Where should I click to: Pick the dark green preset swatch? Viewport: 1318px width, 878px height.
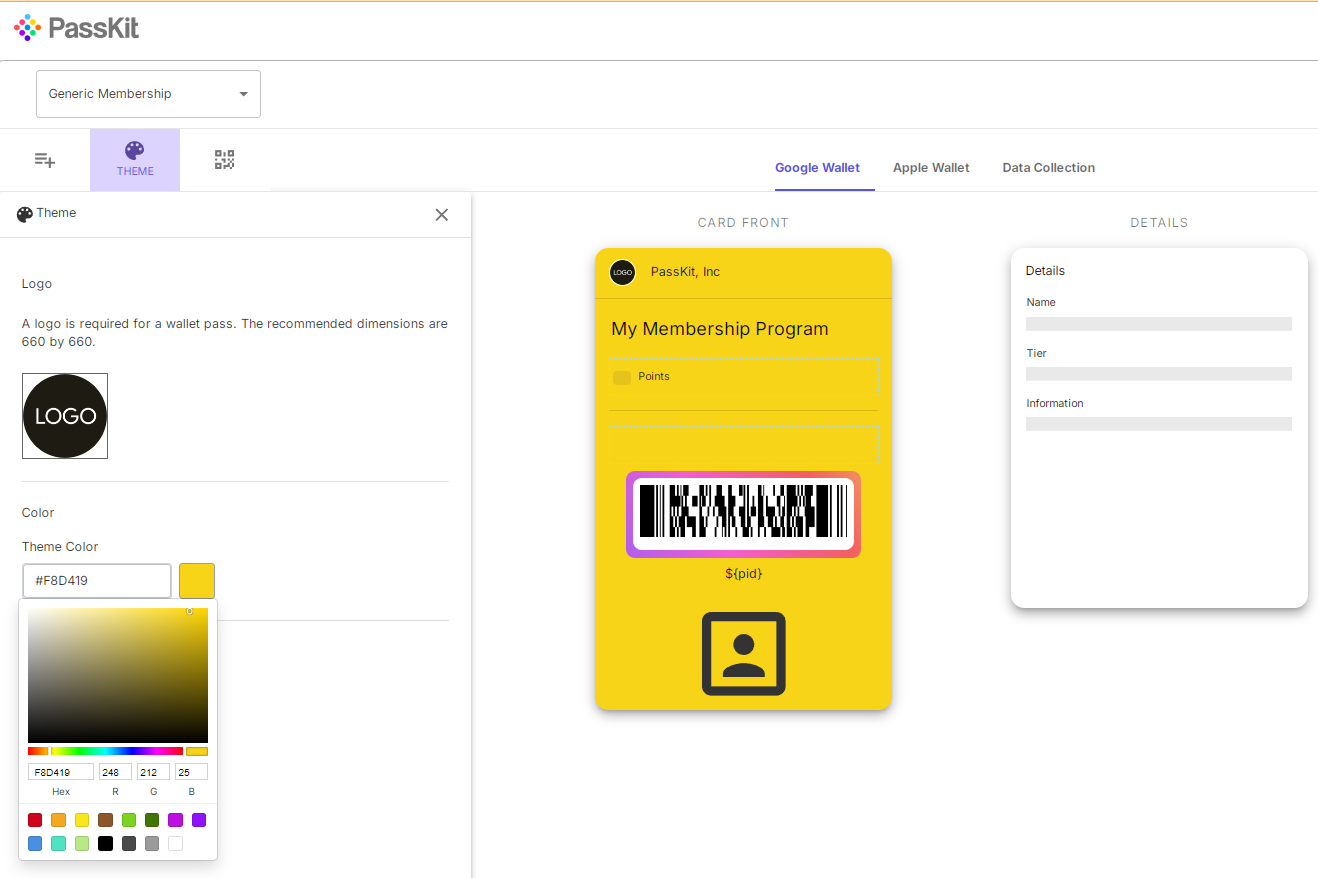[x=152, y=820]
